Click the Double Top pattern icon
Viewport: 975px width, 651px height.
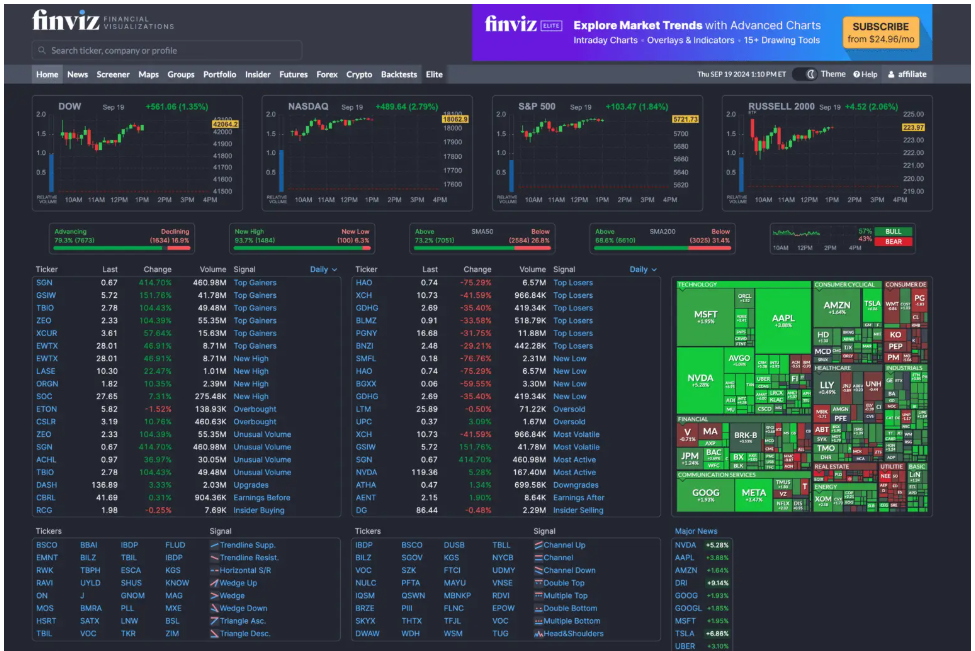click(x=537, y=583)
